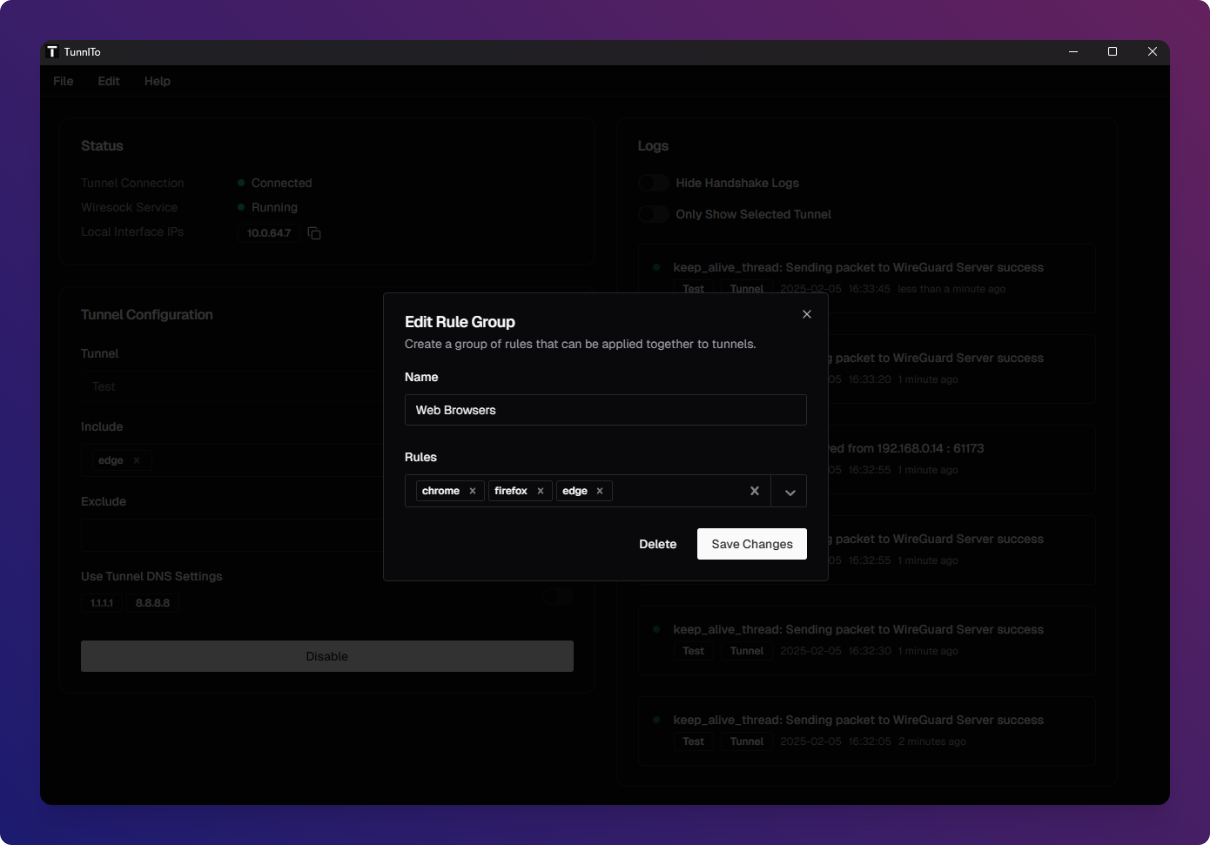Click the 8.8.8.8 DNS tag
Image resolution: width=1210 pixels, height=845 pixels.
(x=153, y=603)
